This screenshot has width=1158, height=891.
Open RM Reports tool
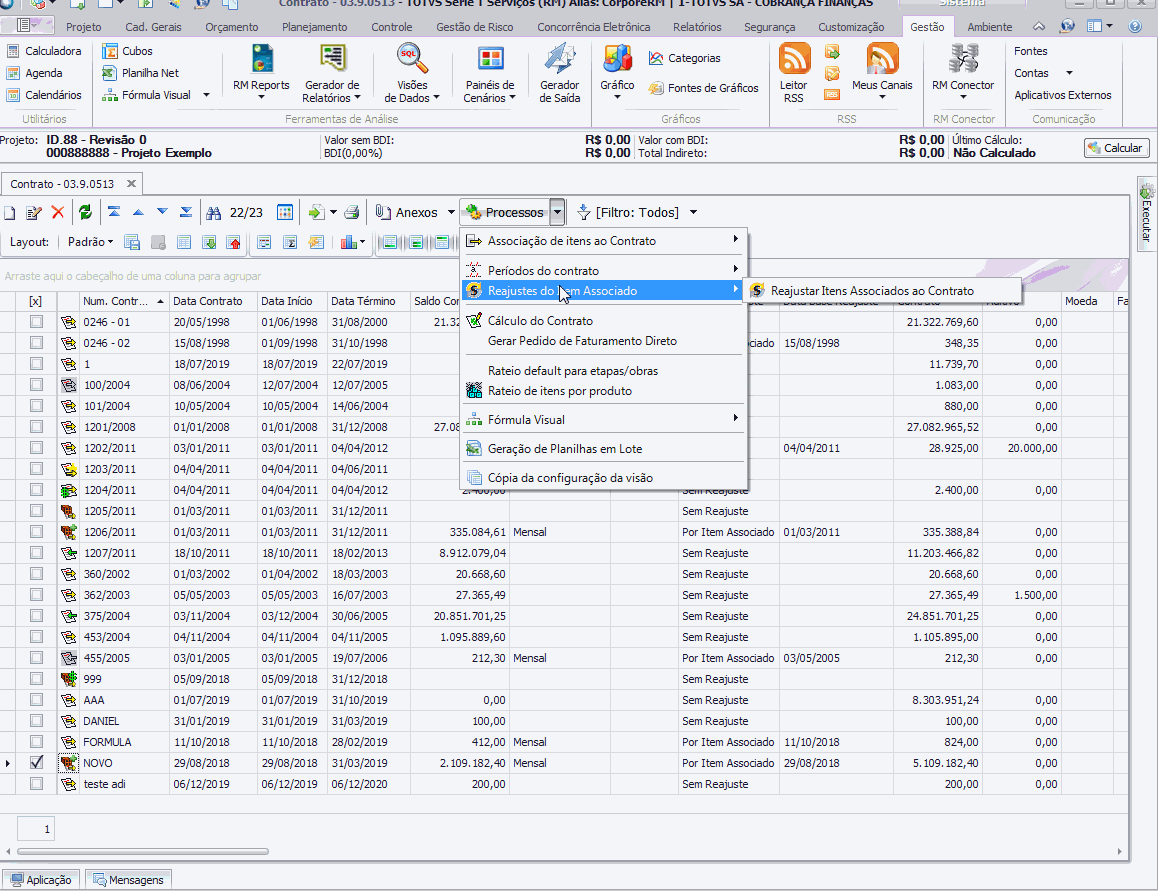coord(261,72)
